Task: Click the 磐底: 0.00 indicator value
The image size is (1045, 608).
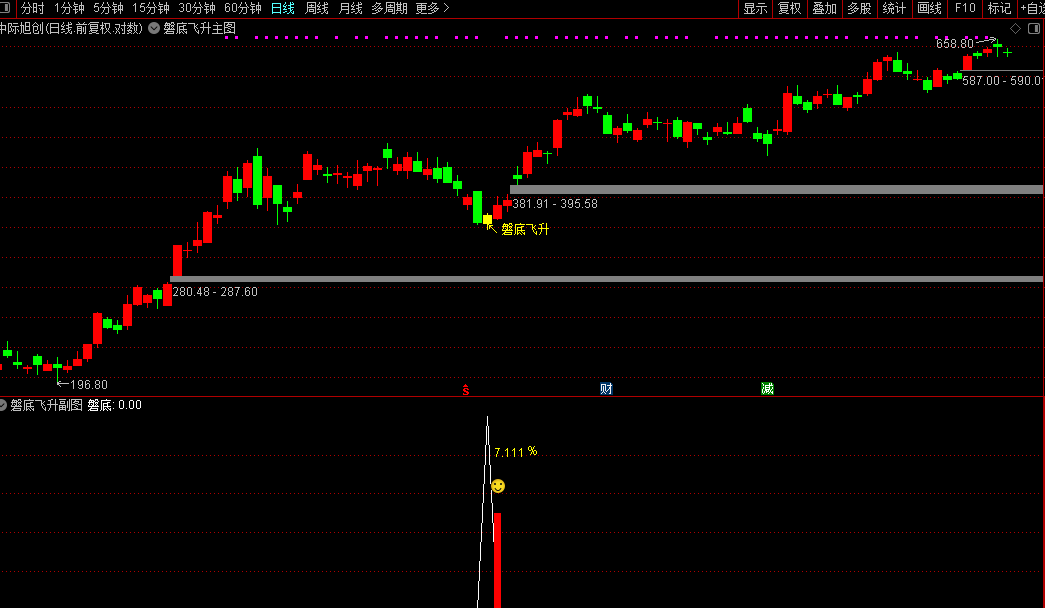Action: pyautogui.click(x=115, y=405)
